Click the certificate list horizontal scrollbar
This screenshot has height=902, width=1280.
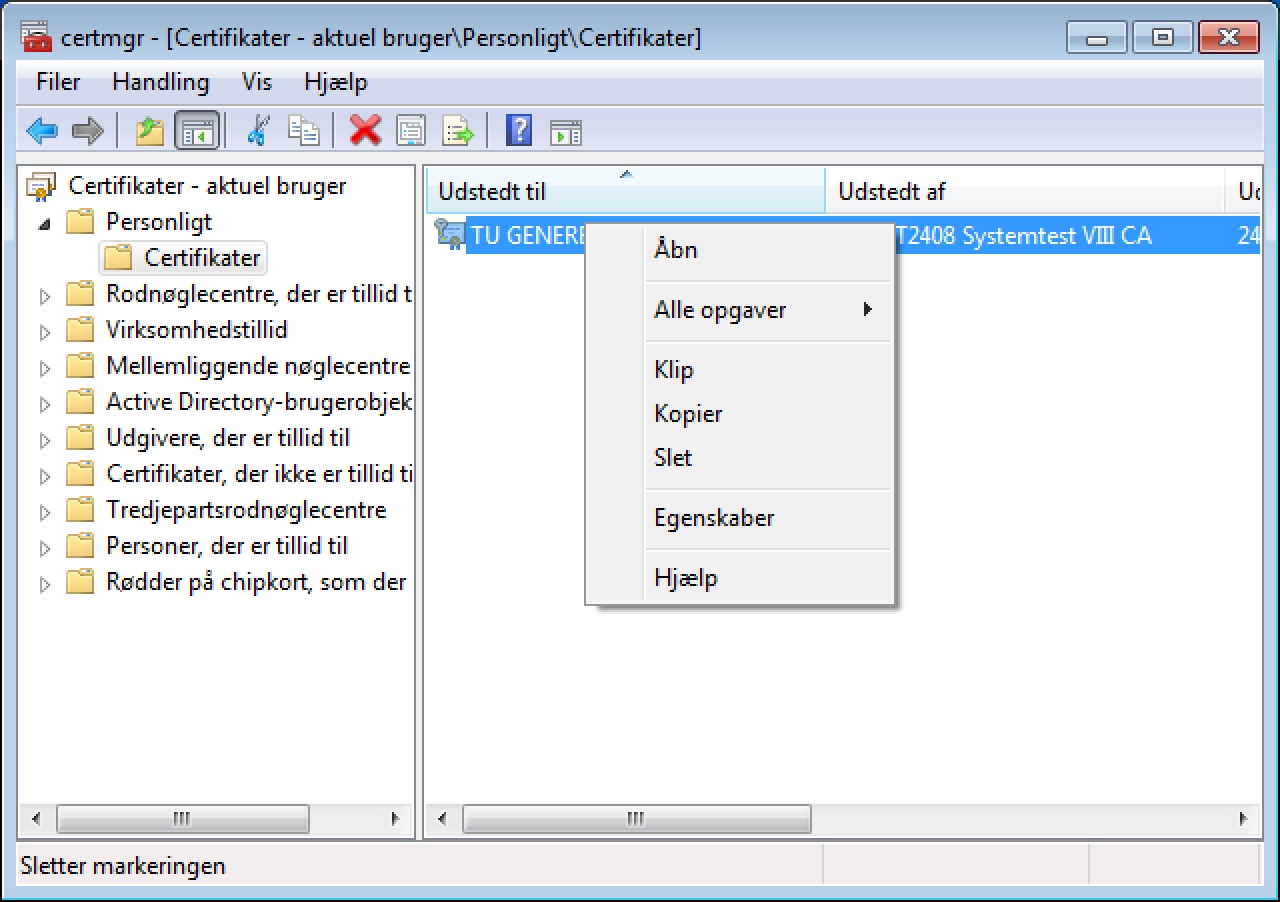pyautogui.click(x=636, y=819)
